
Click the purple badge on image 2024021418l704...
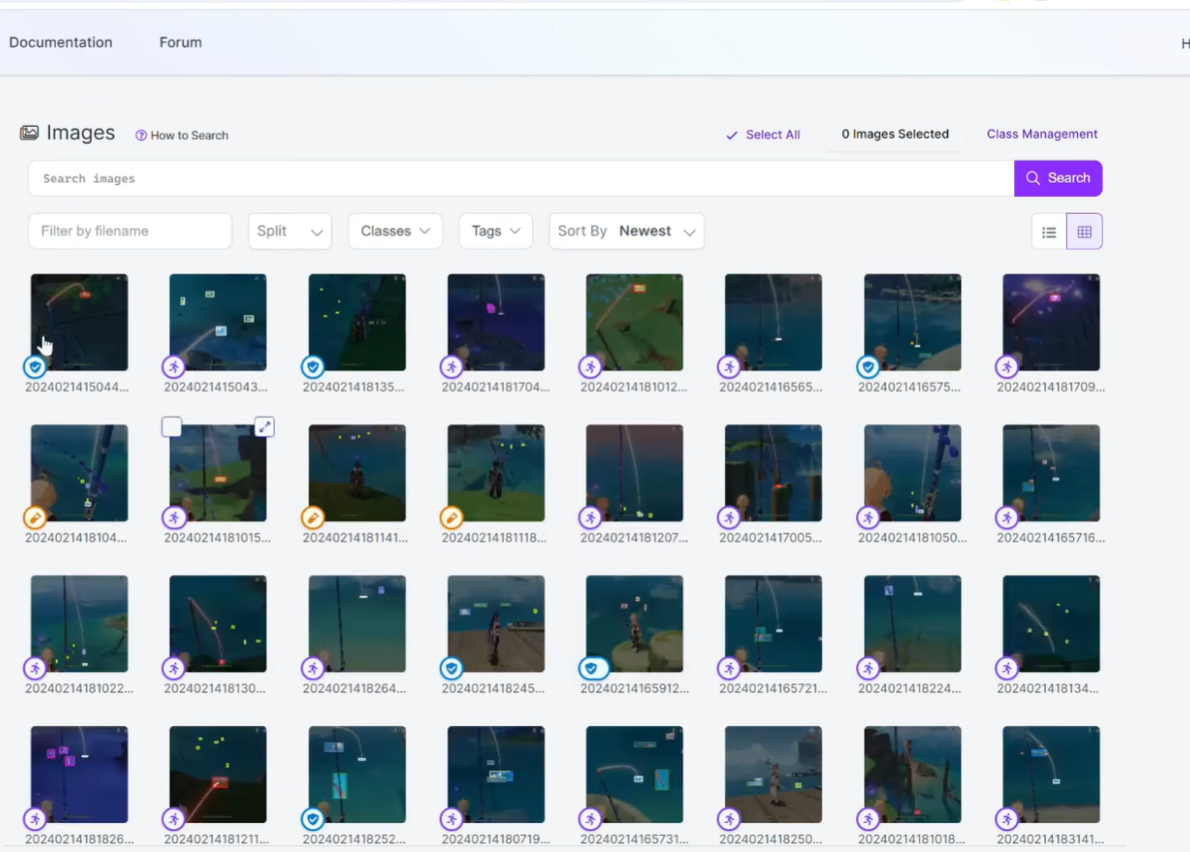[x=451, y=367]
